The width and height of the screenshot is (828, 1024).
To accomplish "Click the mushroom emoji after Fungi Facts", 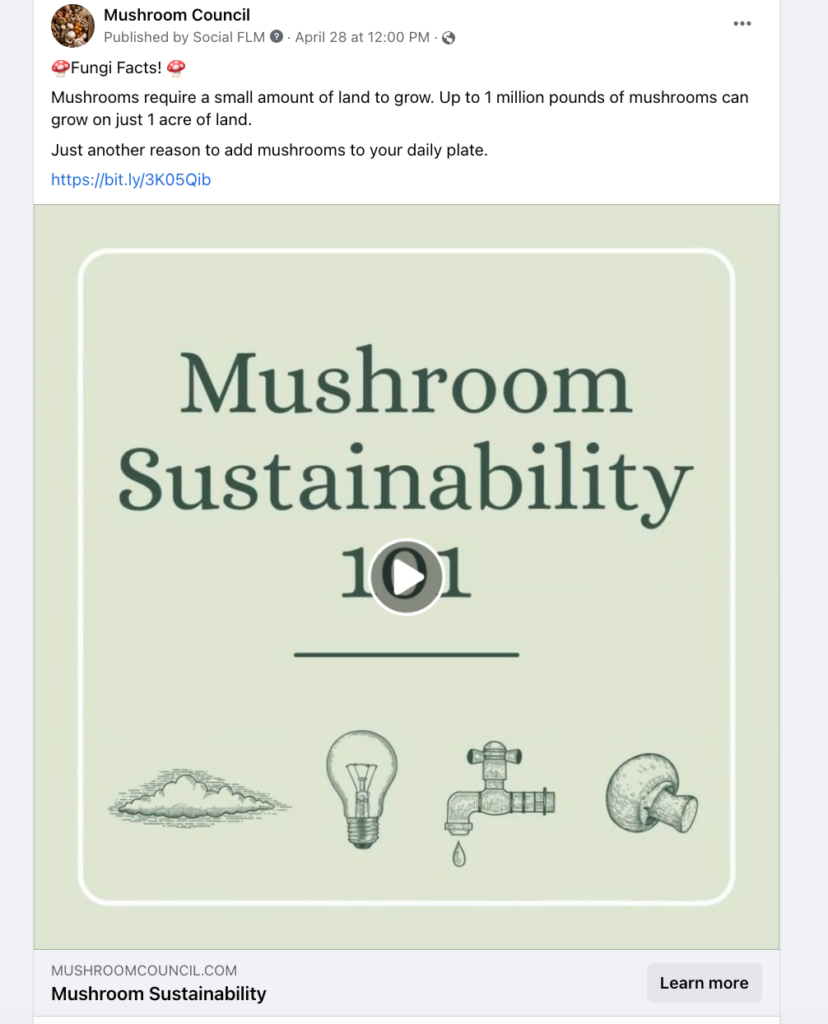I will pyautogui.click(x=176, y=68).
